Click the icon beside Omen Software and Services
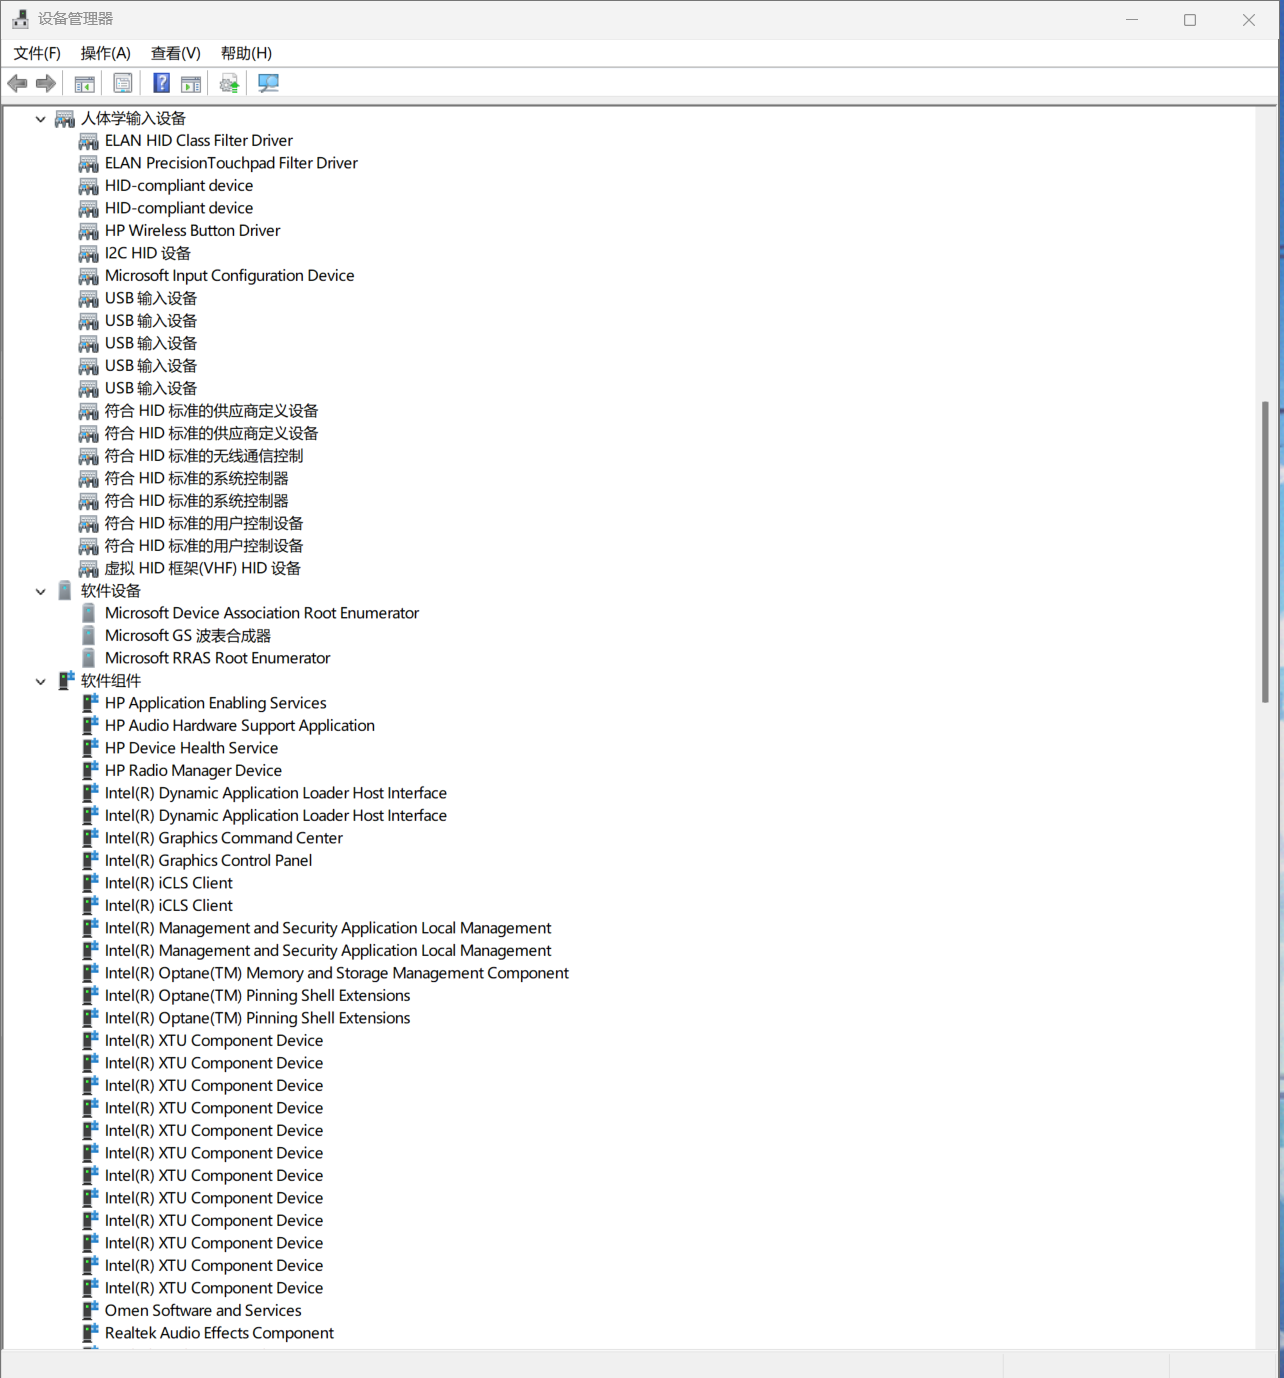Image resolution: width=1284 pixels, height=1378 pixels. [90, 1311]
